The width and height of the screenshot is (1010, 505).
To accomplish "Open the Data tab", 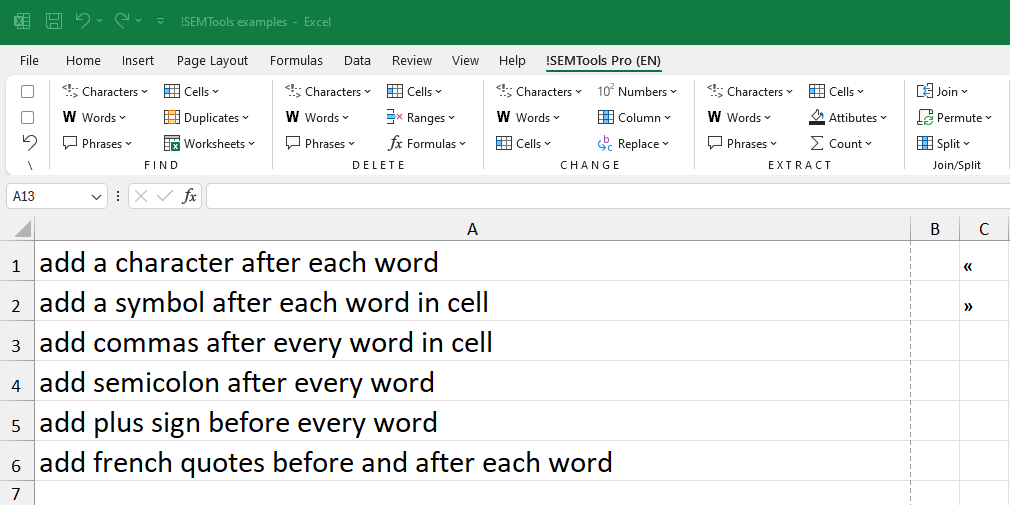I will tap(357, 61).
